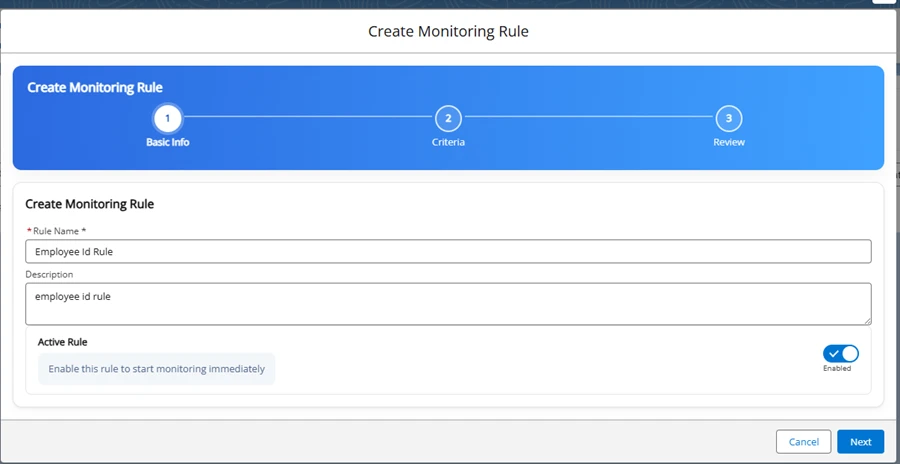Screen dimensions: 900x464
Task: Disable the Active Rule toggle switch
Action: tap(840, 353)
